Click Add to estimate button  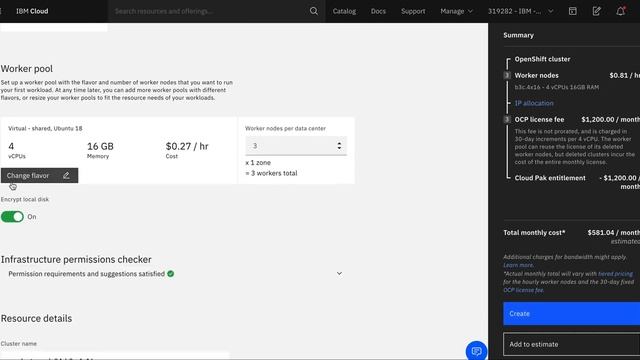click(x=571, y=344)
